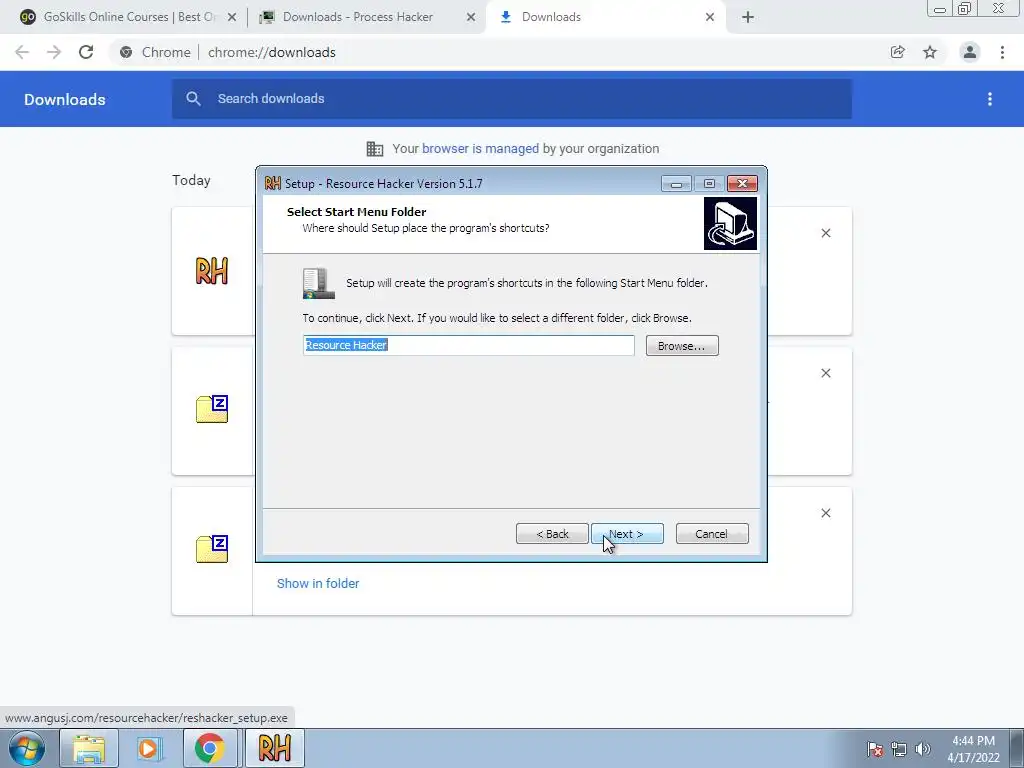Bookmark this page with the star
1024x768 pixels.
(x=930, y=52)
